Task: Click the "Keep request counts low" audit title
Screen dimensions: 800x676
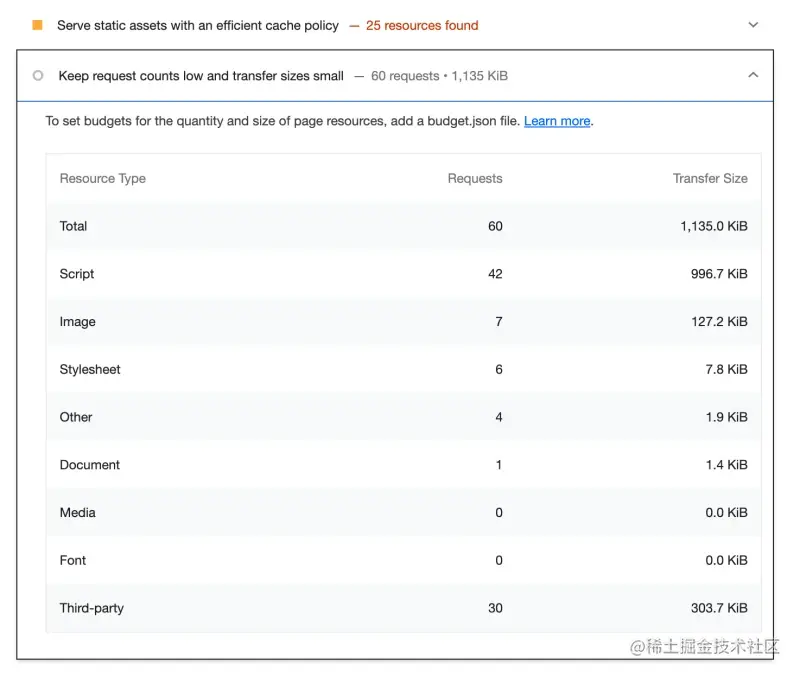Action: tap(201, 76)
